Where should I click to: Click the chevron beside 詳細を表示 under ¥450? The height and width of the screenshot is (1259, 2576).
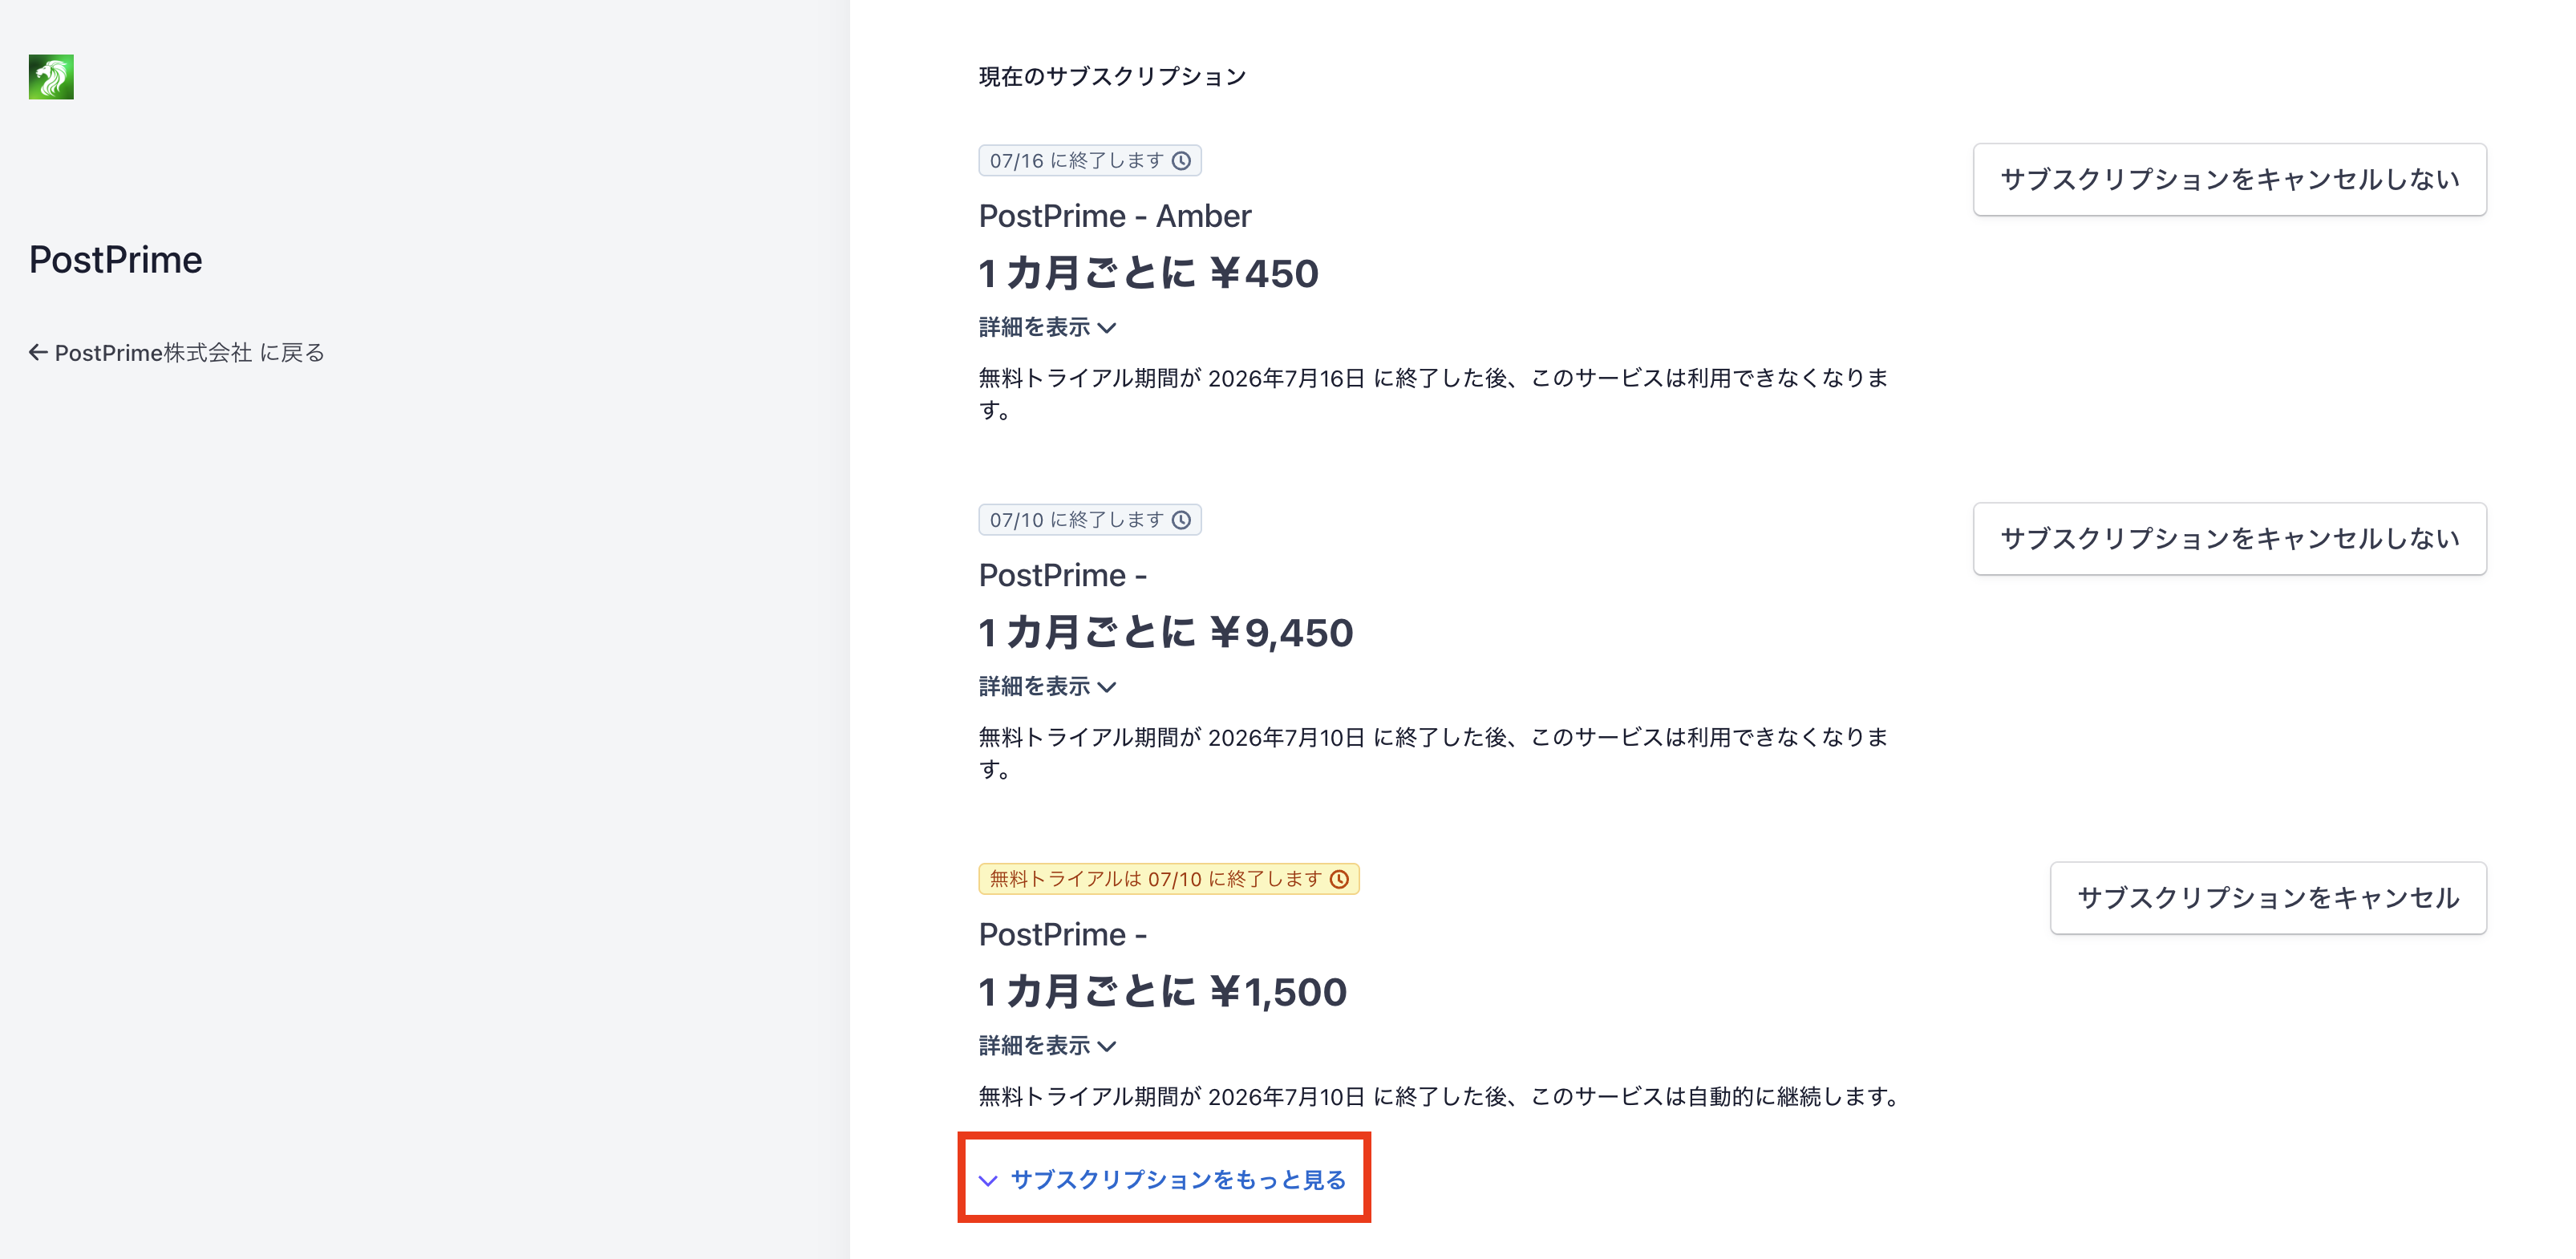click(1106, 328)
